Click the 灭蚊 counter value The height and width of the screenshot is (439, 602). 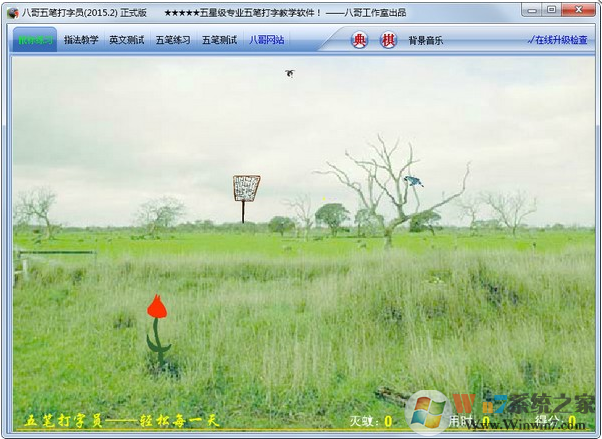(x=388, y=421)
